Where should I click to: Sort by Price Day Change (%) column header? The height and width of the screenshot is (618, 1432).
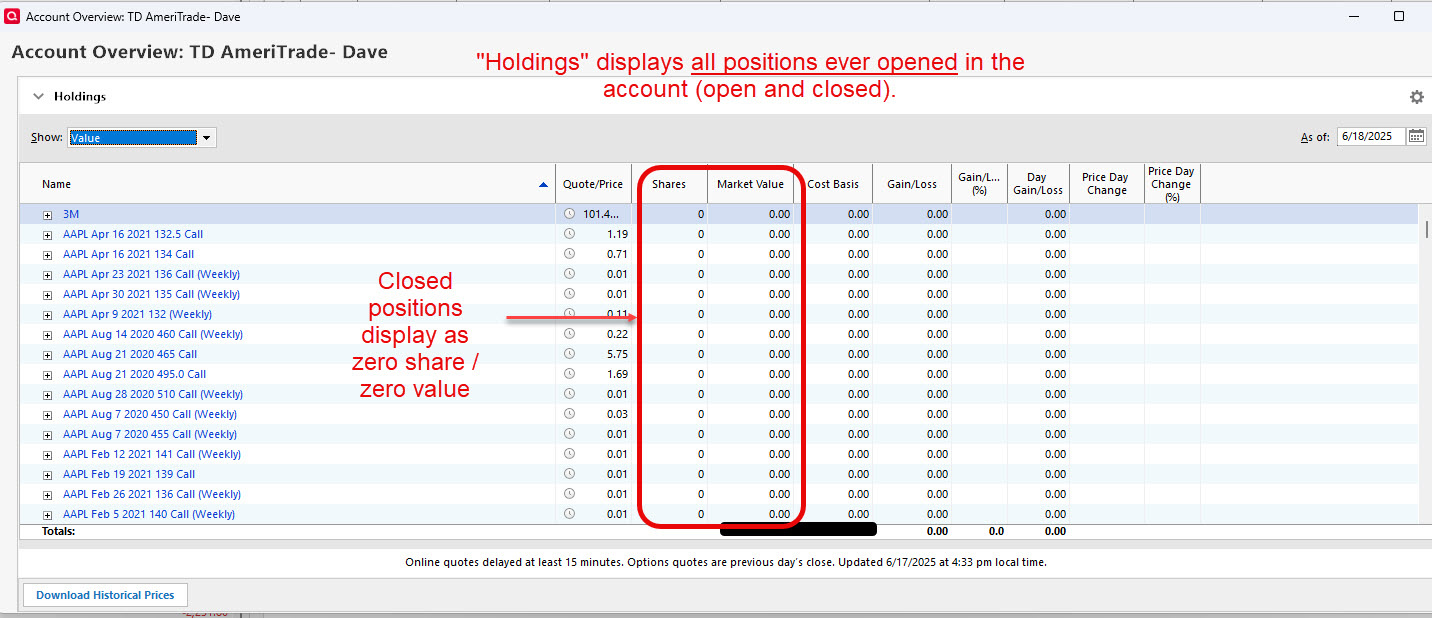tap(1172, 184)
